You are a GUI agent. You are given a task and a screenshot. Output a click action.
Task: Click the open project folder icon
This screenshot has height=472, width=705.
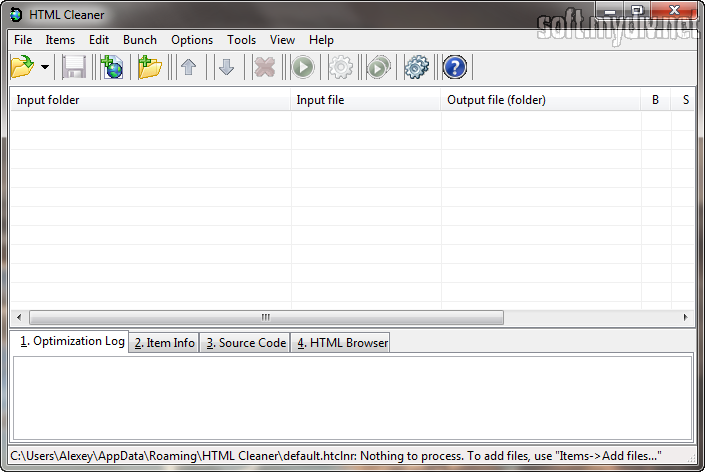[x=22, y=68]
